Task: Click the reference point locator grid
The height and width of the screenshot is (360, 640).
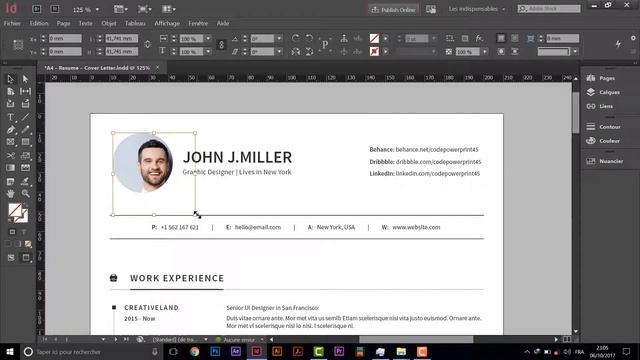Action: [x=18, y=44]
